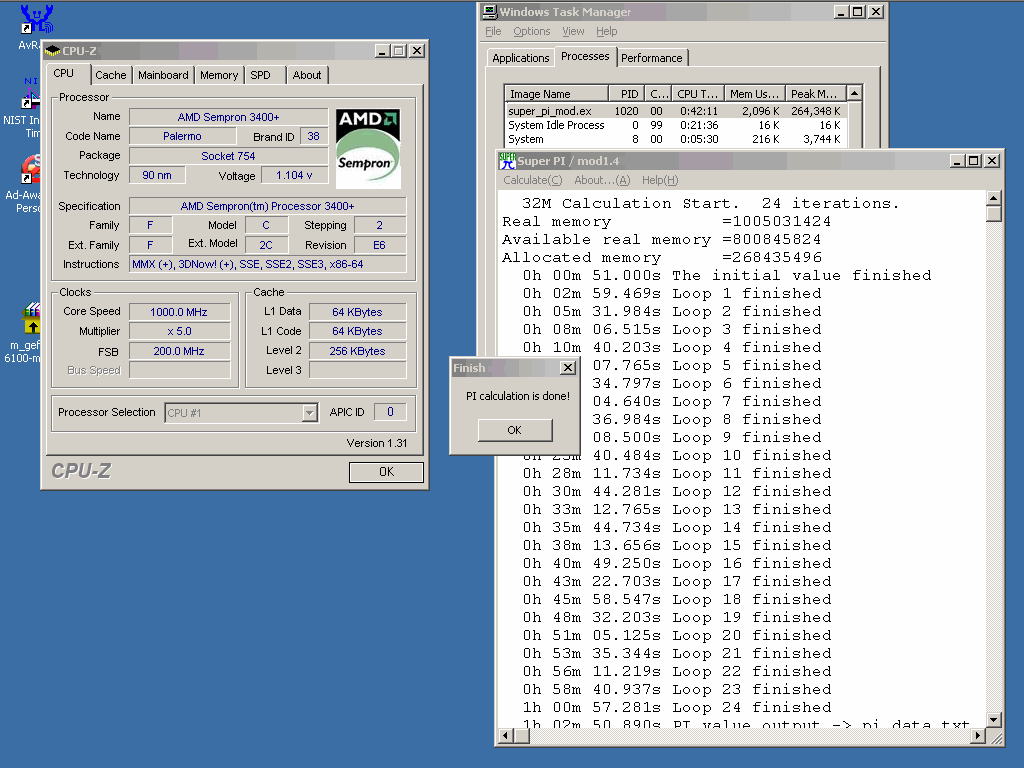
Task: Select the System Idle Process row
Action: [675, 125]
